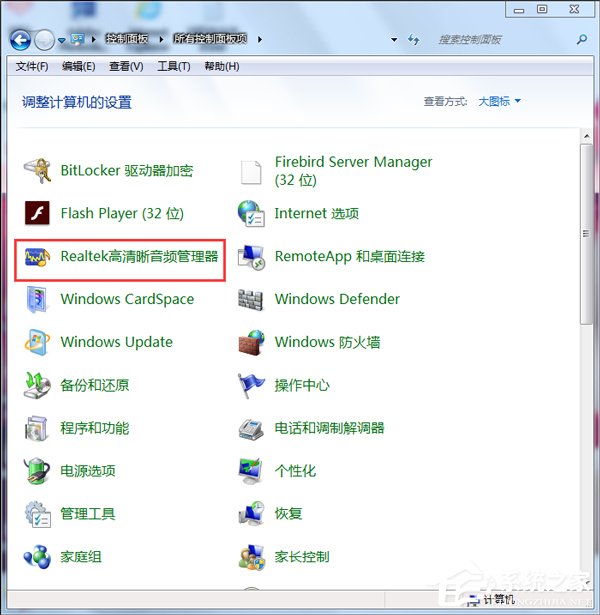Open the 家长控制 text link
The width and height of the screenshot is (600, 615).
(302, 557)
